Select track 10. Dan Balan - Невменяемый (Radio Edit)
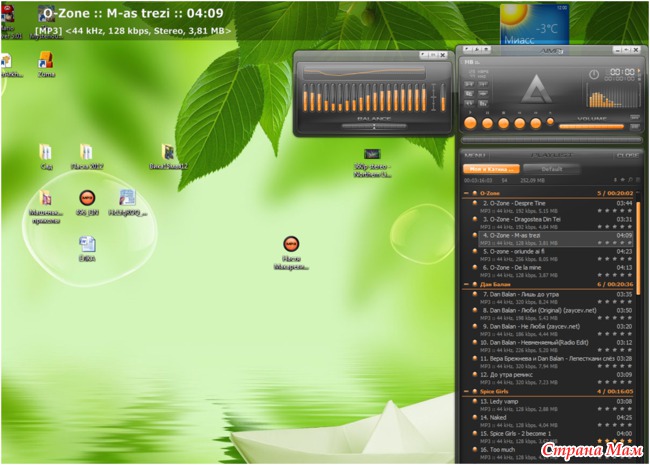The width and height of the screenshot is (650, 465). [x=555, y=346]
